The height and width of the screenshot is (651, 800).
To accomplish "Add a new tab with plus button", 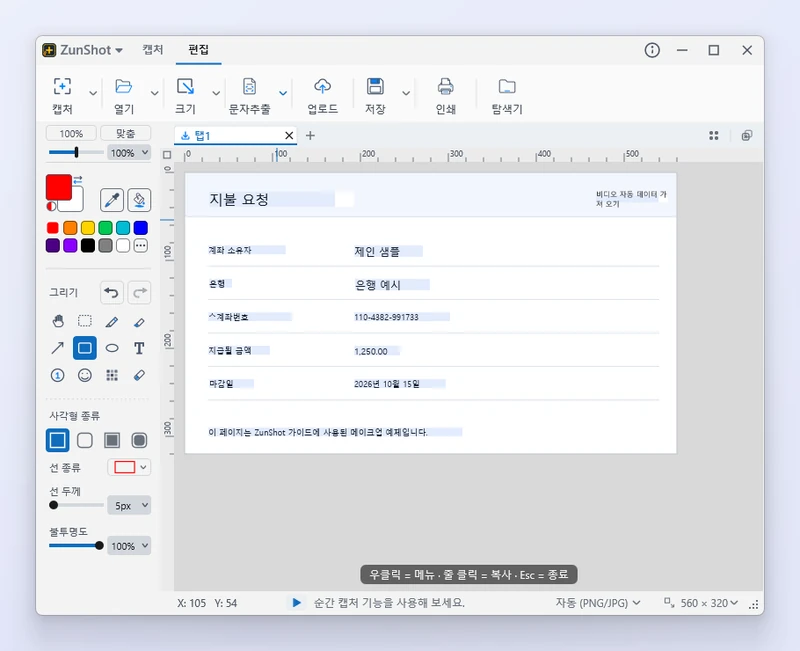I will 310,135.
